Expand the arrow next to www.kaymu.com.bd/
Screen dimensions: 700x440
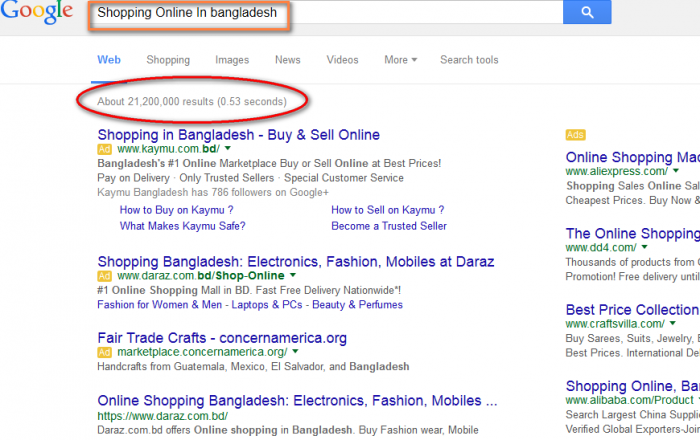click(228, 148)
